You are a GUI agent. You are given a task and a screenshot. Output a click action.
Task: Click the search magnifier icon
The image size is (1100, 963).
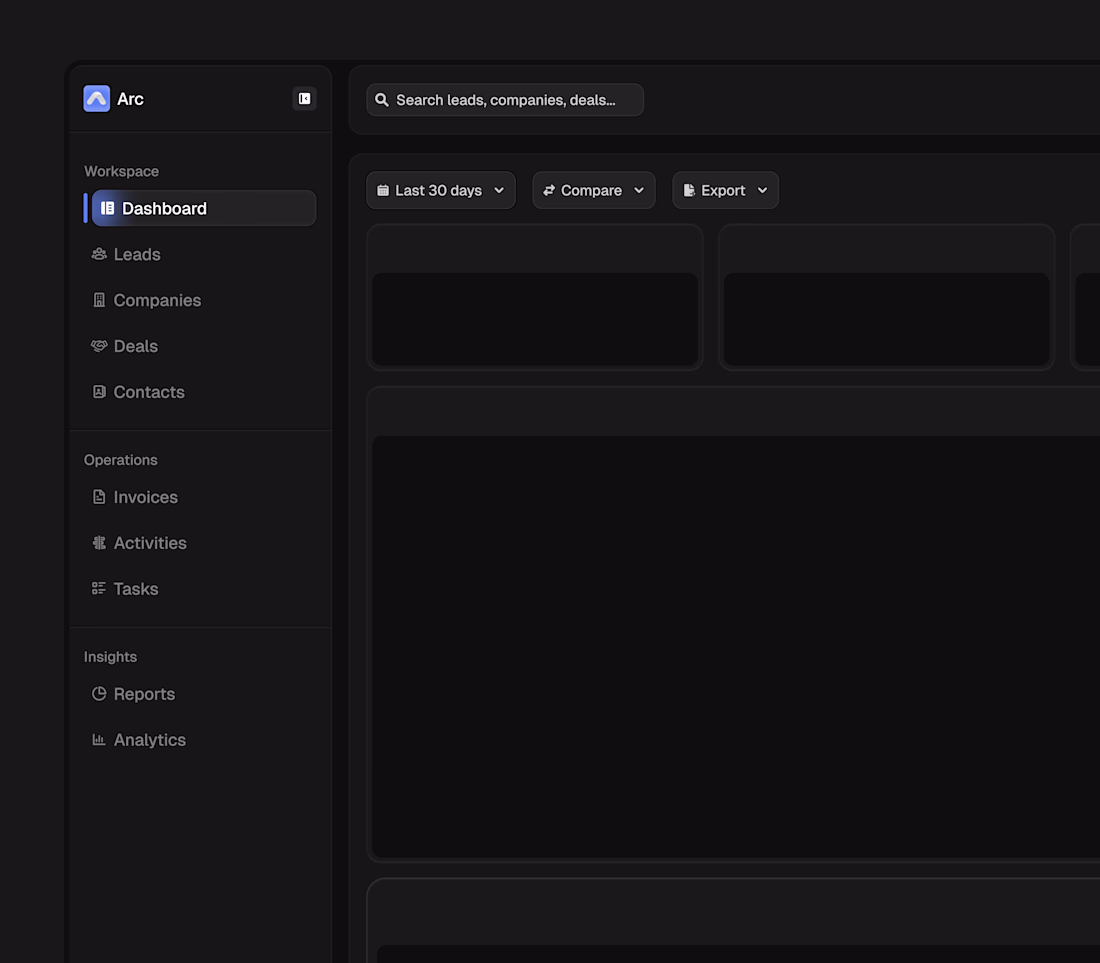pos(382,100)
